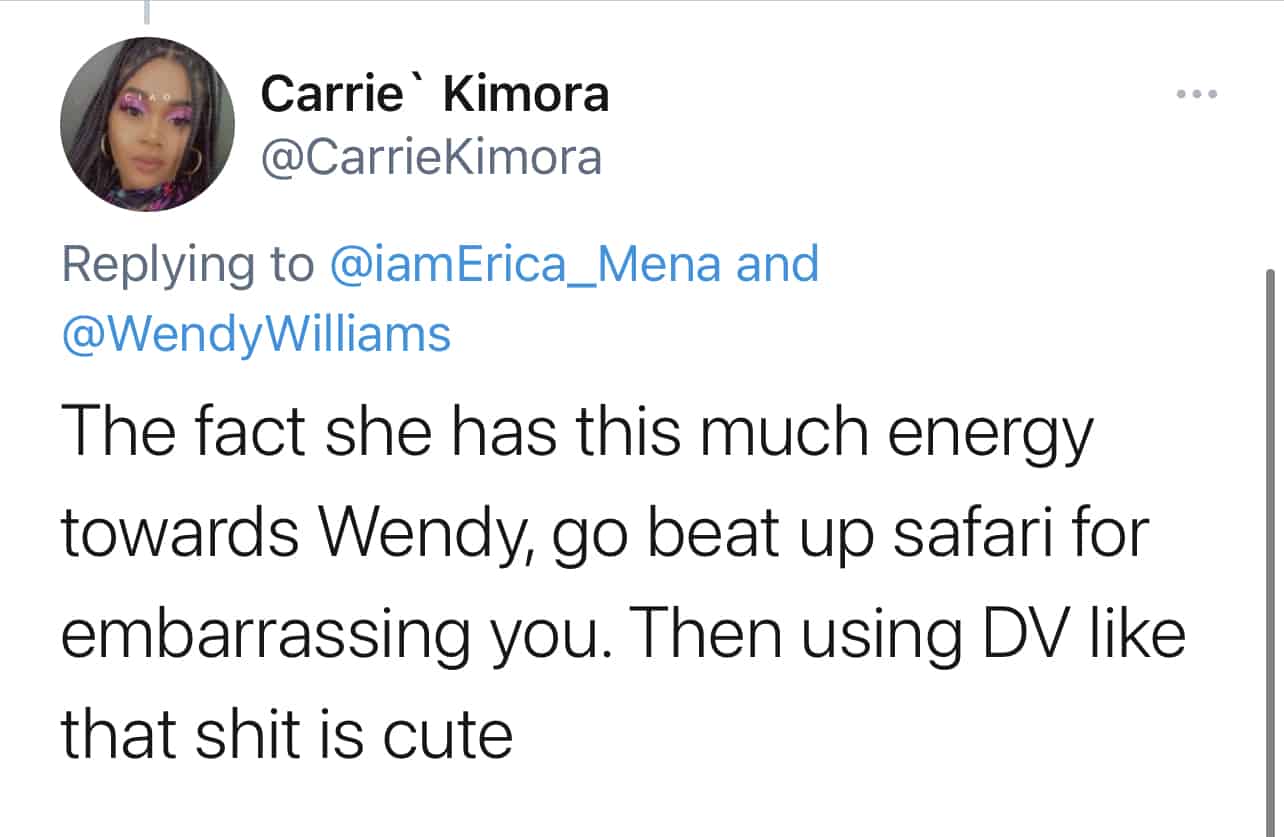Click the gray "Replying to" label

tap(187, 264)
